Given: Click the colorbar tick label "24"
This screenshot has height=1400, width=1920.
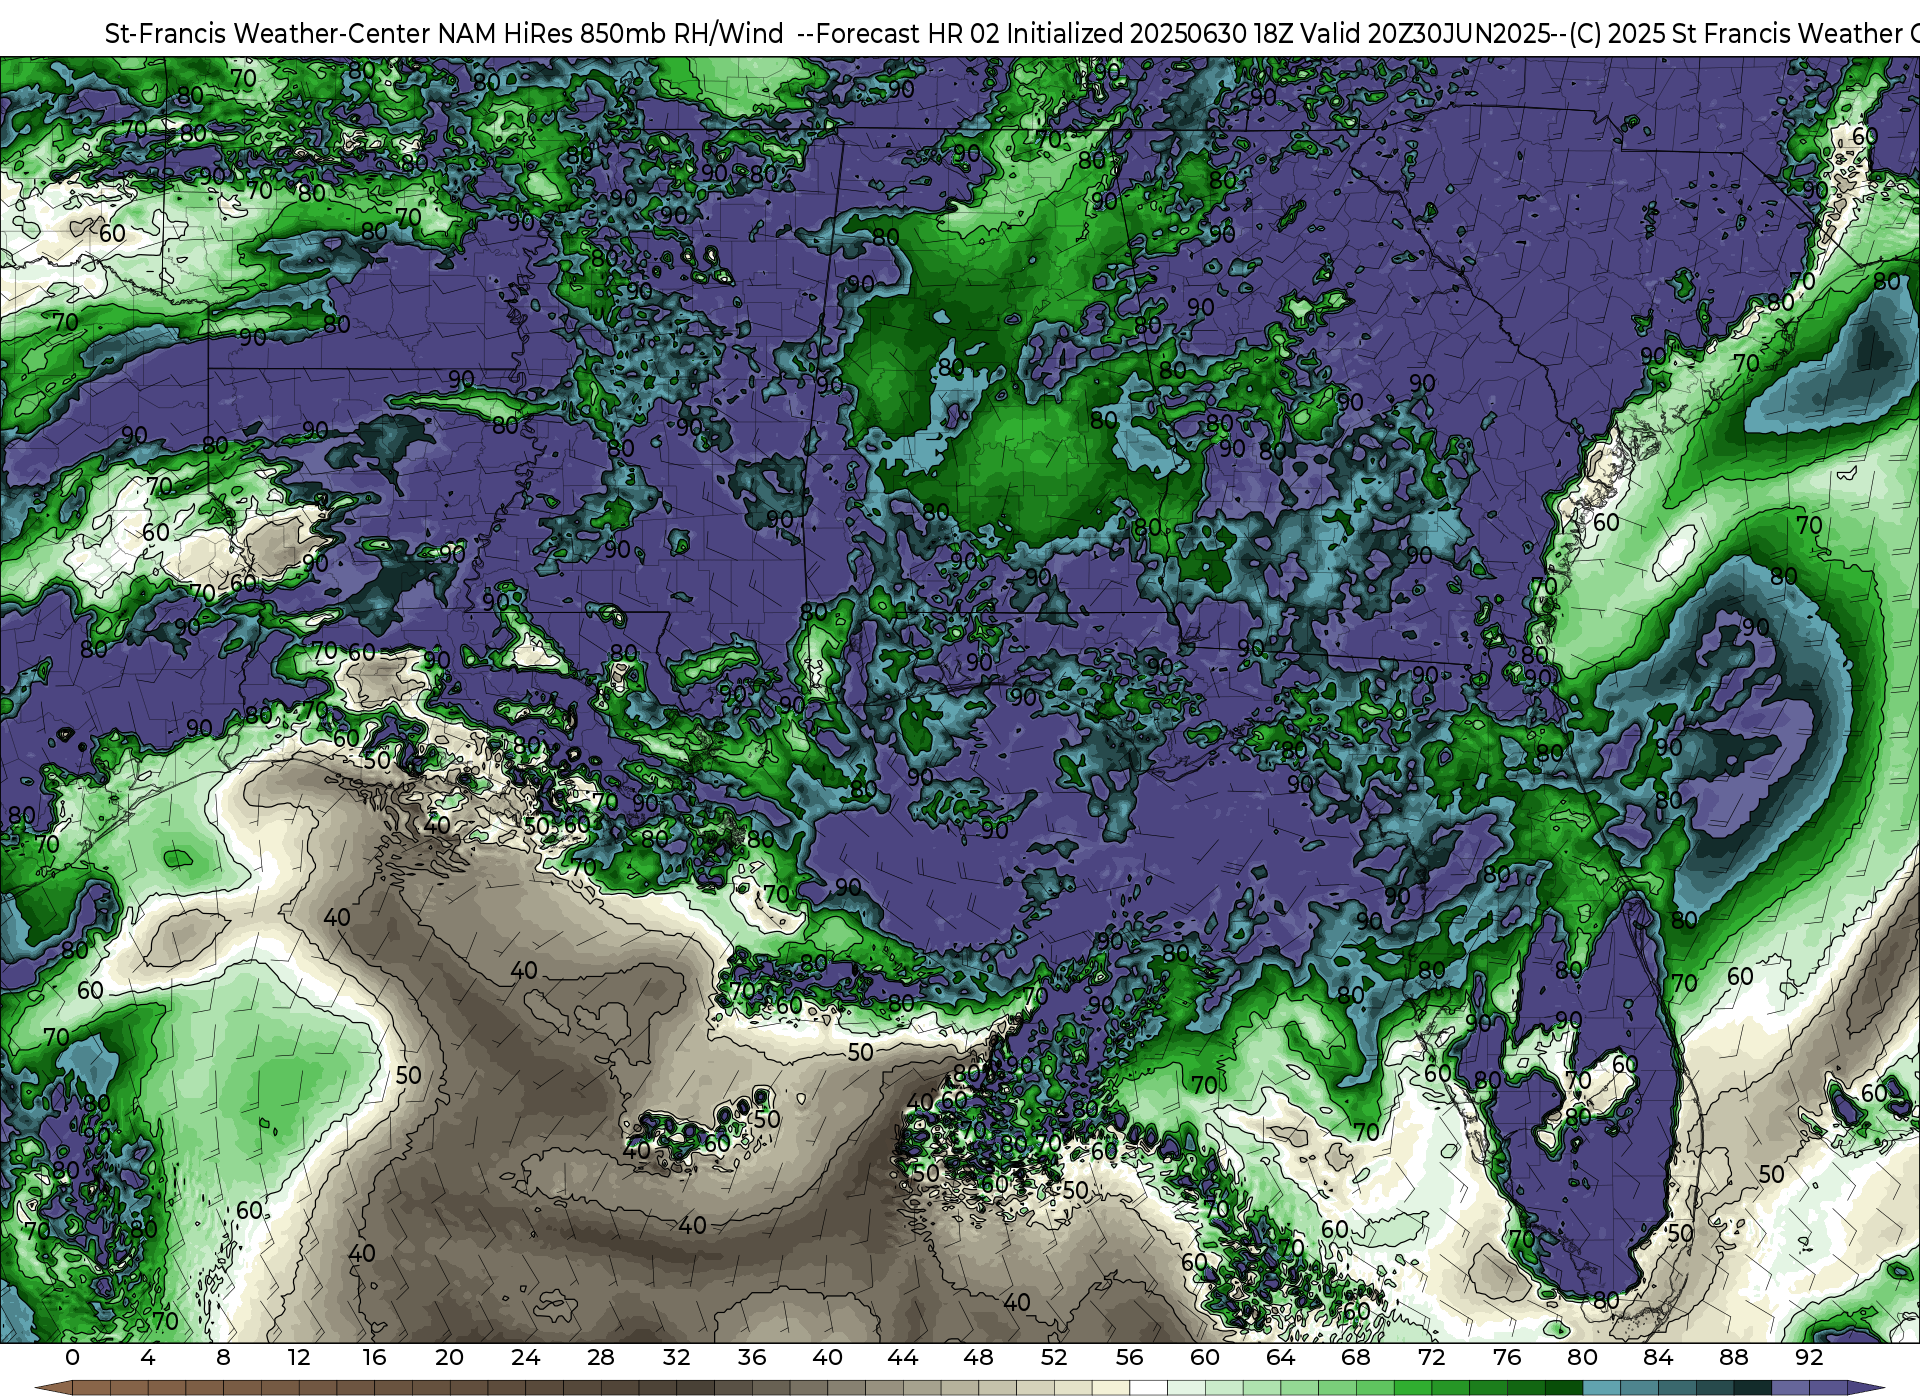Looking at the screenshot, I should coord(525,1358).
